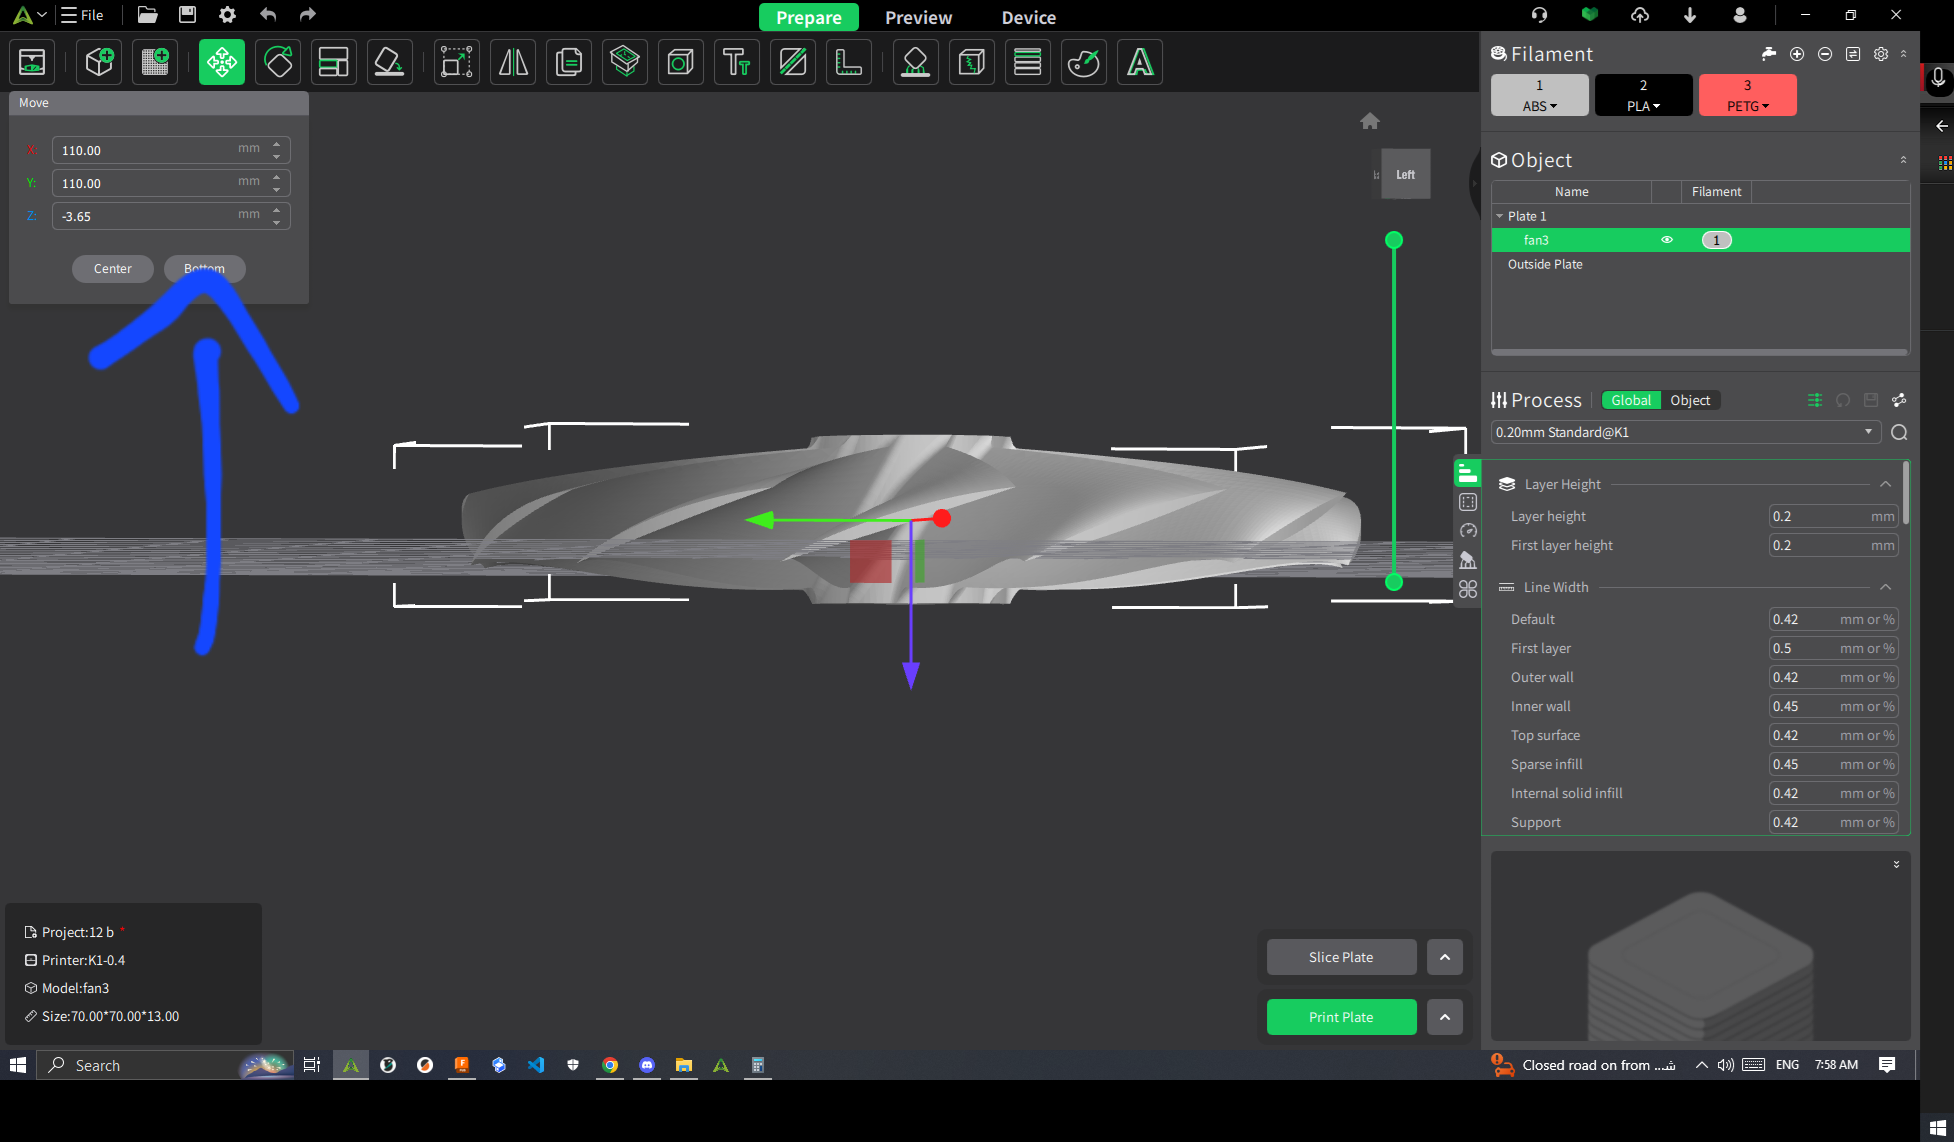Collapse the Layer Height section
The width and height of the screenshot is (1954, 1142).
pyautogui.click(x=1885, y=484)
